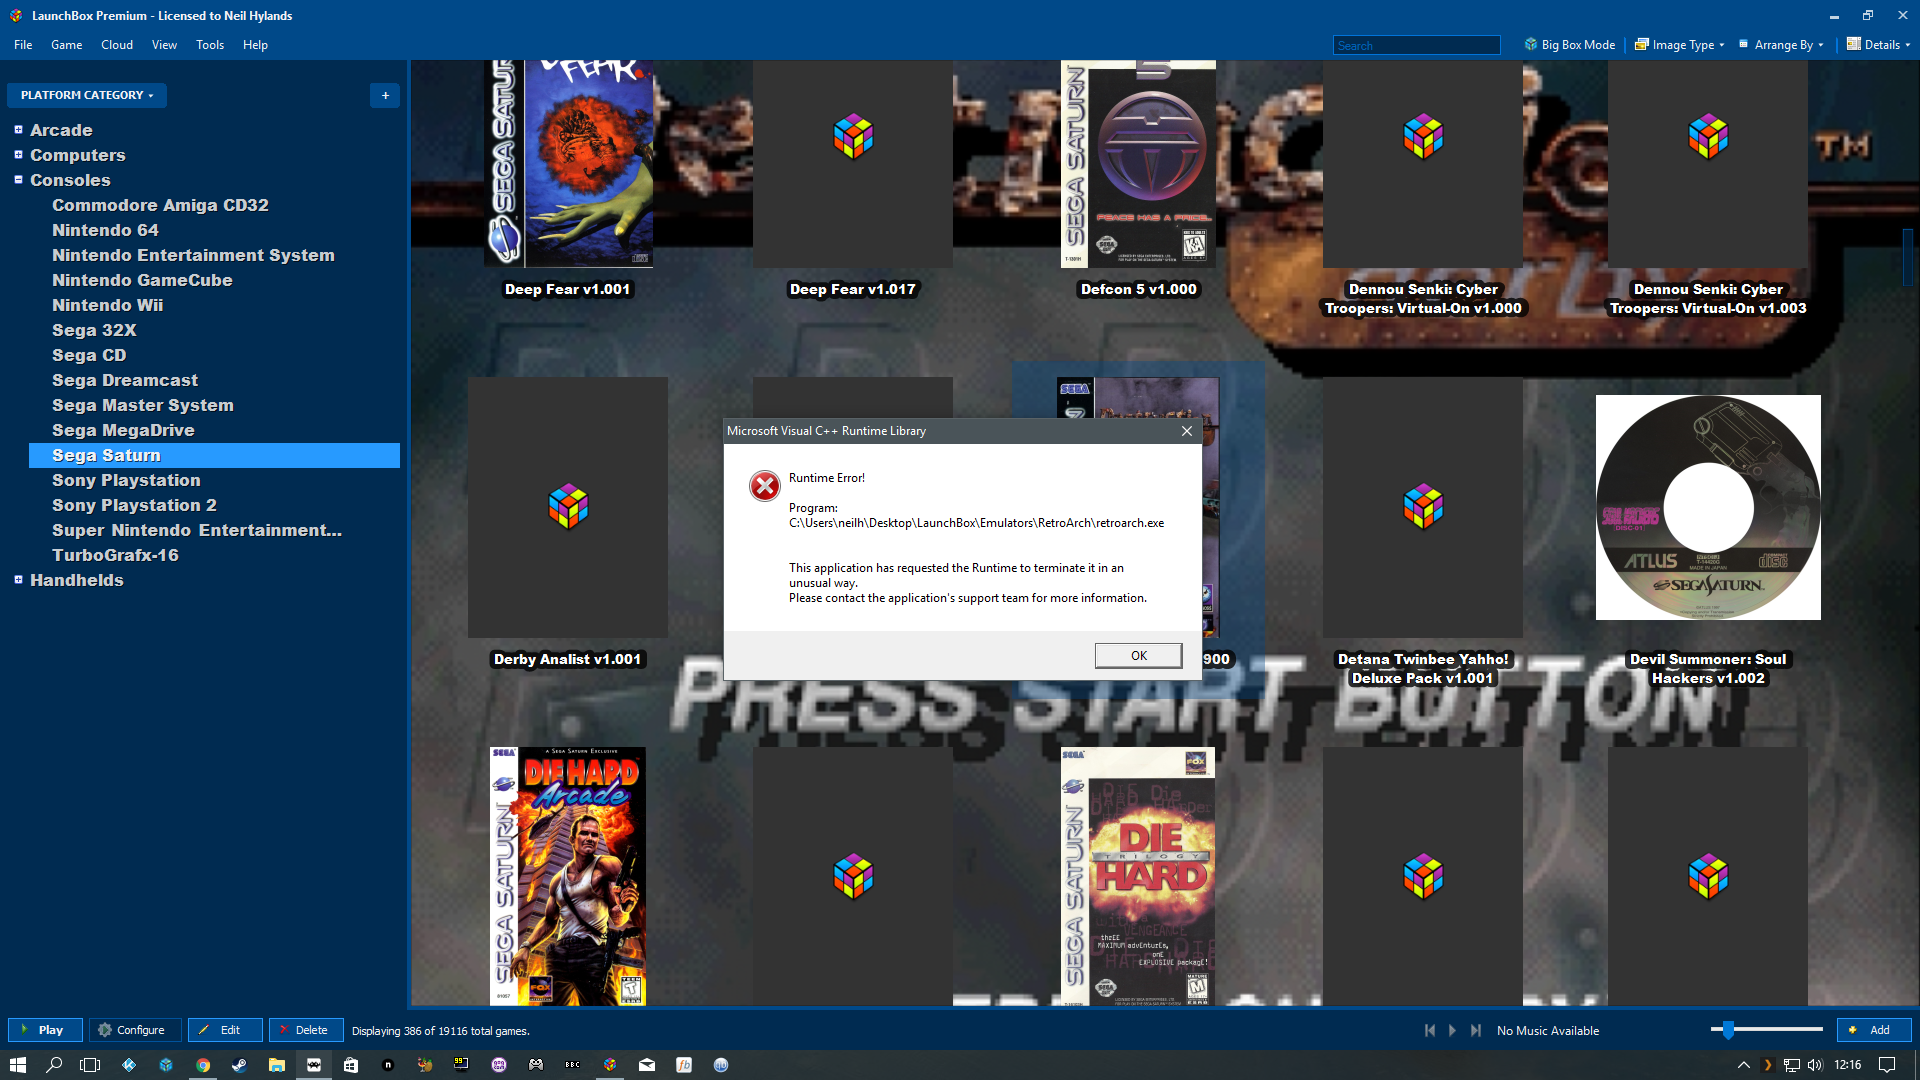
Task: Open the Cloud menu
Action: (117, 45)
